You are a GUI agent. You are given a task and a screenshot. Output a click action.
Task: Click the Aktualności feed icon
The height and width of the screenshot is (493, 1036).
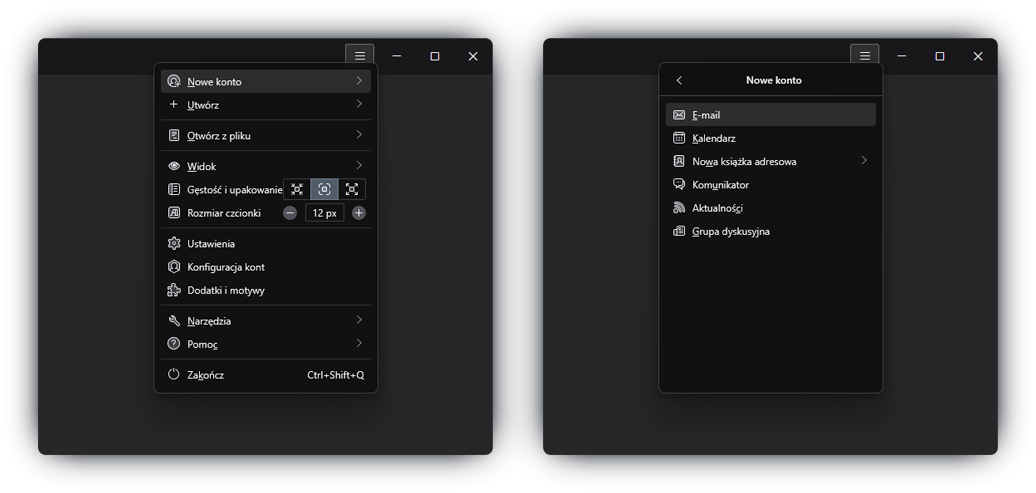pyautogui.click(x=679, y=208)
